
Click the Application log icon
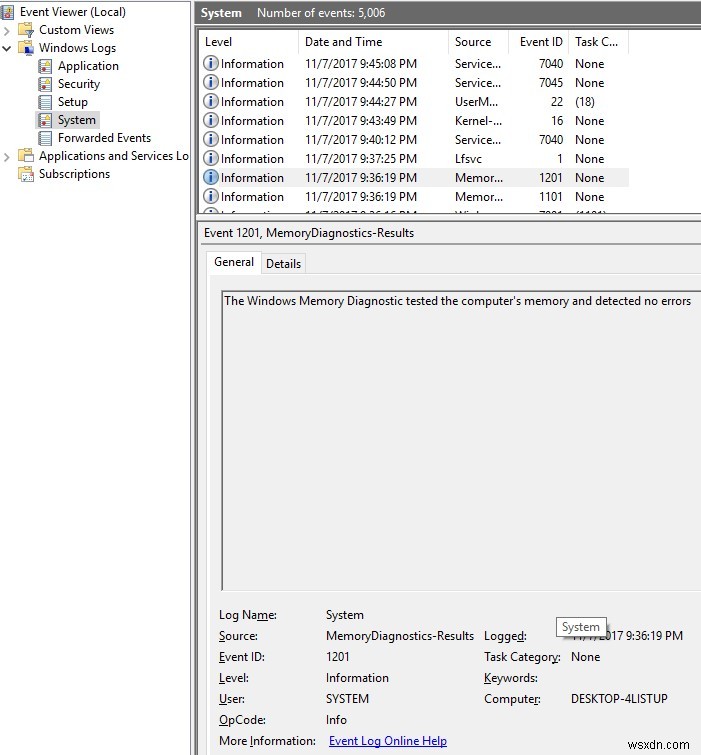coord(45,66)
